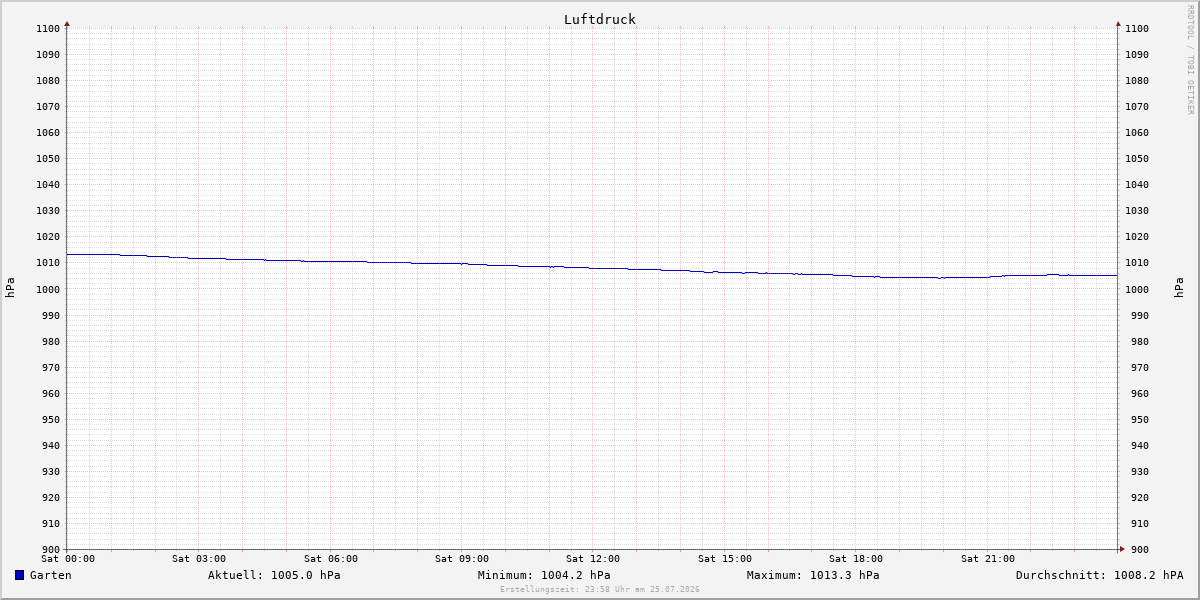1200x600 pixels.
Task: Click the Aktuell: 1005.0 hPa value
Action: click(274, 575)
